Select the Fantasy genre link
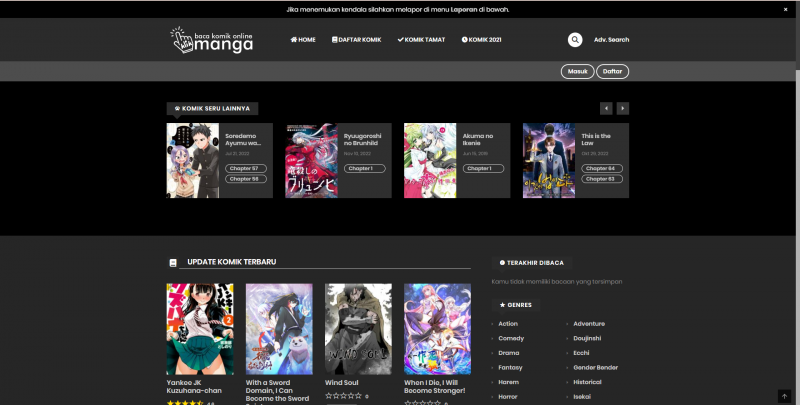Screen dimensions: 800x405 (x=510, y=368)
